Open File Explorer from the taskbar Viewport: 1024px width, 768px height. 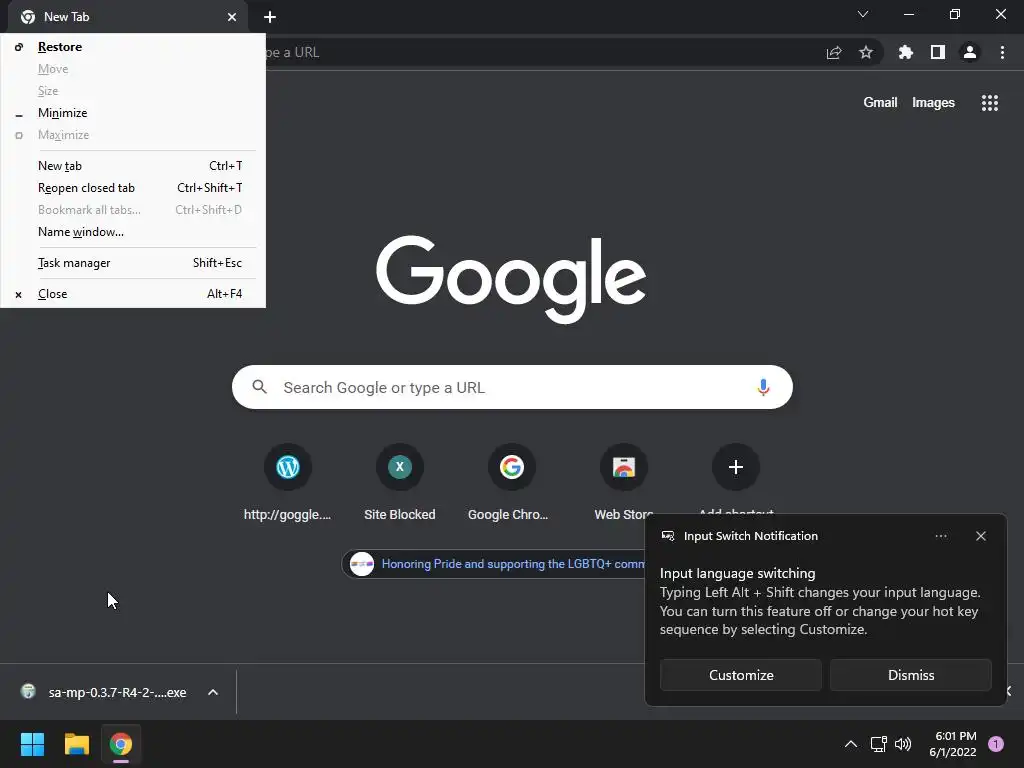click(x=76, y=744)
